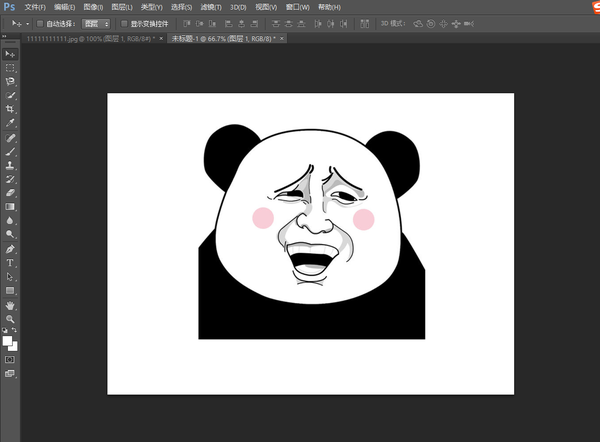
Task: Click 3D rotate mode icon
Action: (418, 24)
